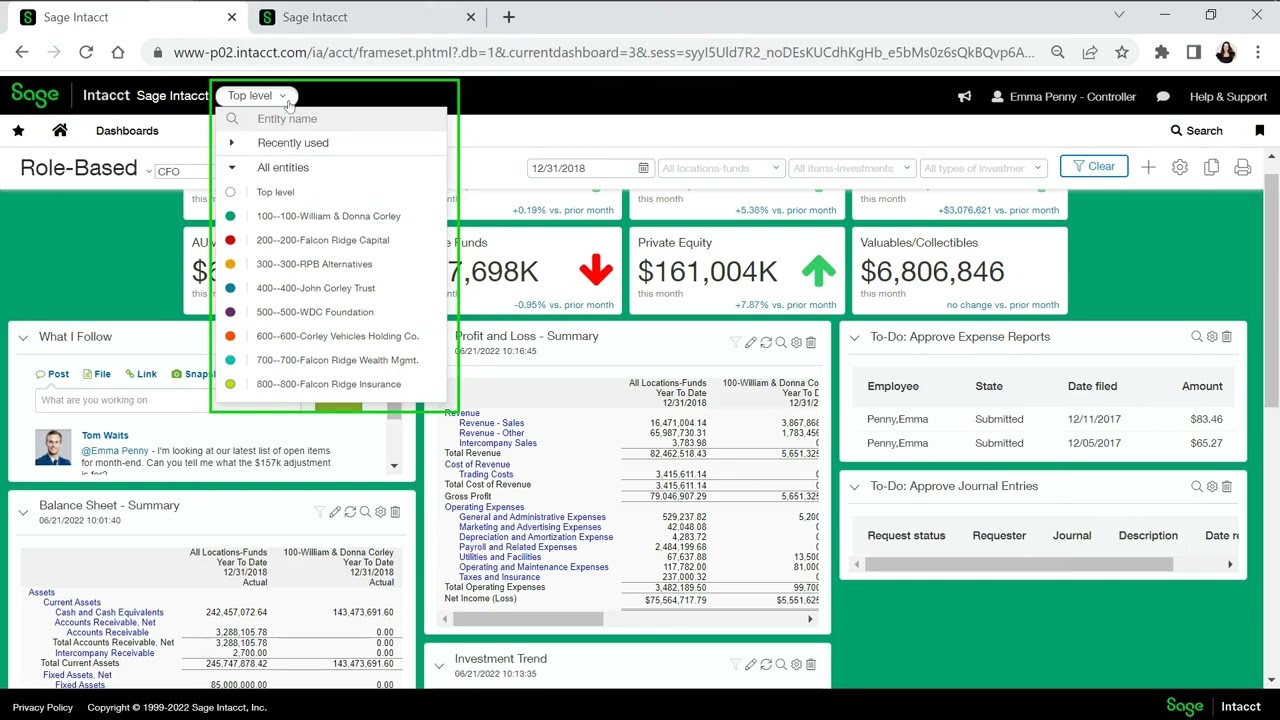Screen dimensions: 1280x720
Task: Choose entity 100-William & Donna Corley
Action: coord(330,216)
